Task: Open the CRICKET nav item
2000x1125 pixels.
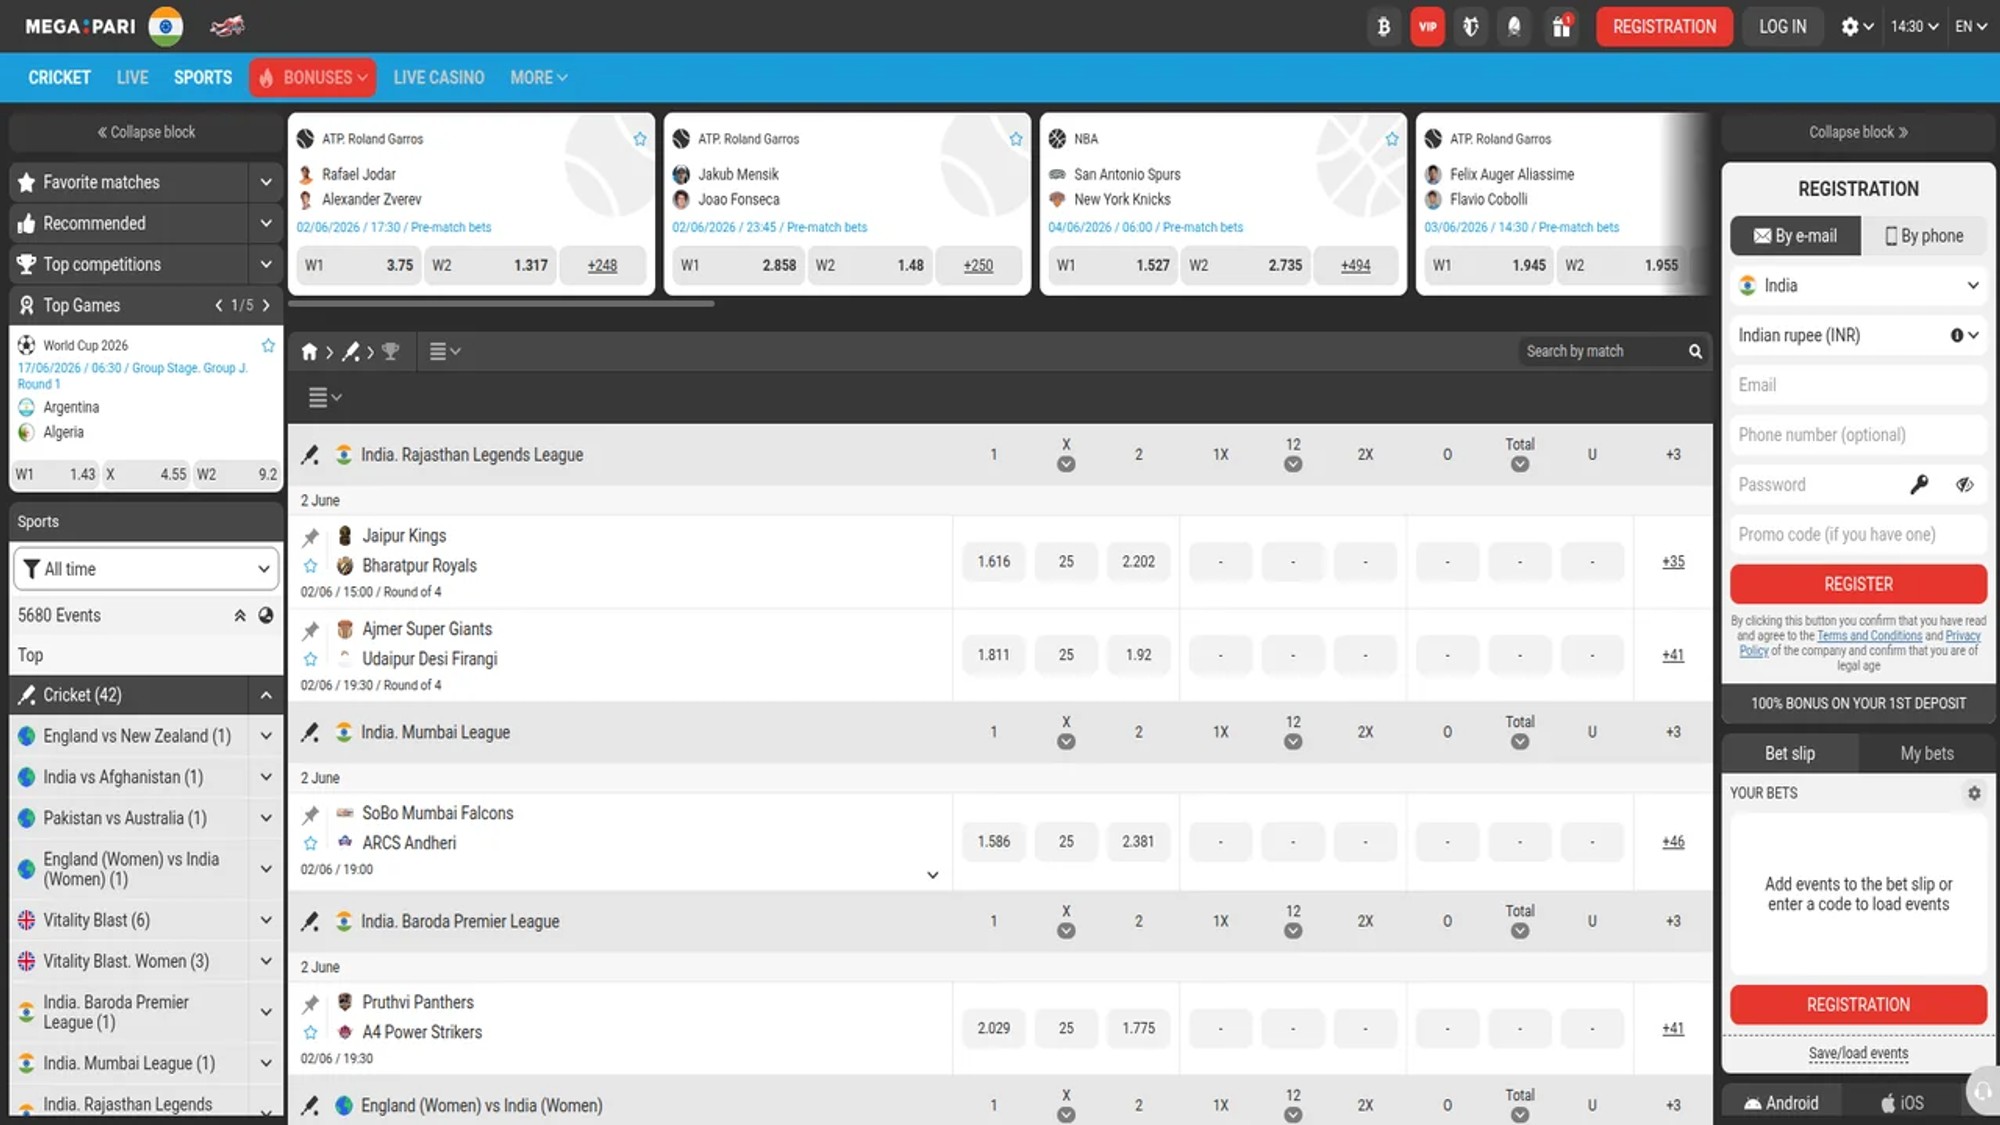Action: tap(59, 78)
